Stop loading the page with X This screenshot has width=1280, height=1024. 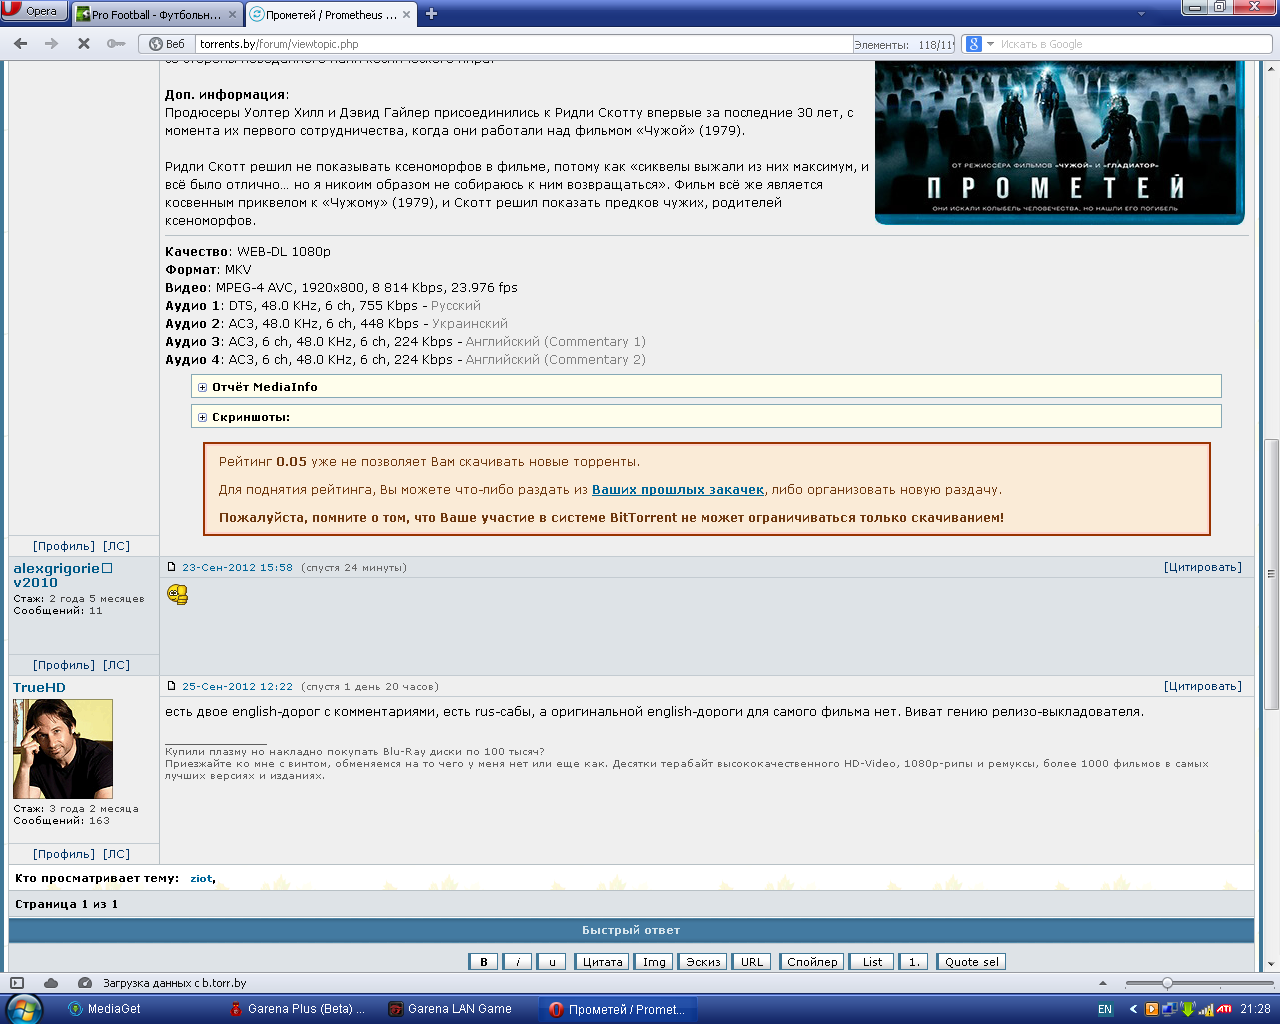[x=84, y=44]
